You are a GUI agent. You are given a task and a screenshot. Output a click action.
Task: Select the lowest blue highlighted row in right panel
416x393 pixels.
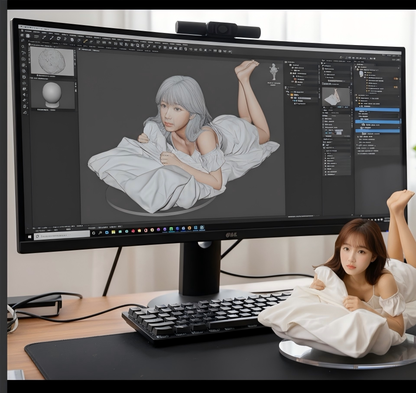point(377,131)
